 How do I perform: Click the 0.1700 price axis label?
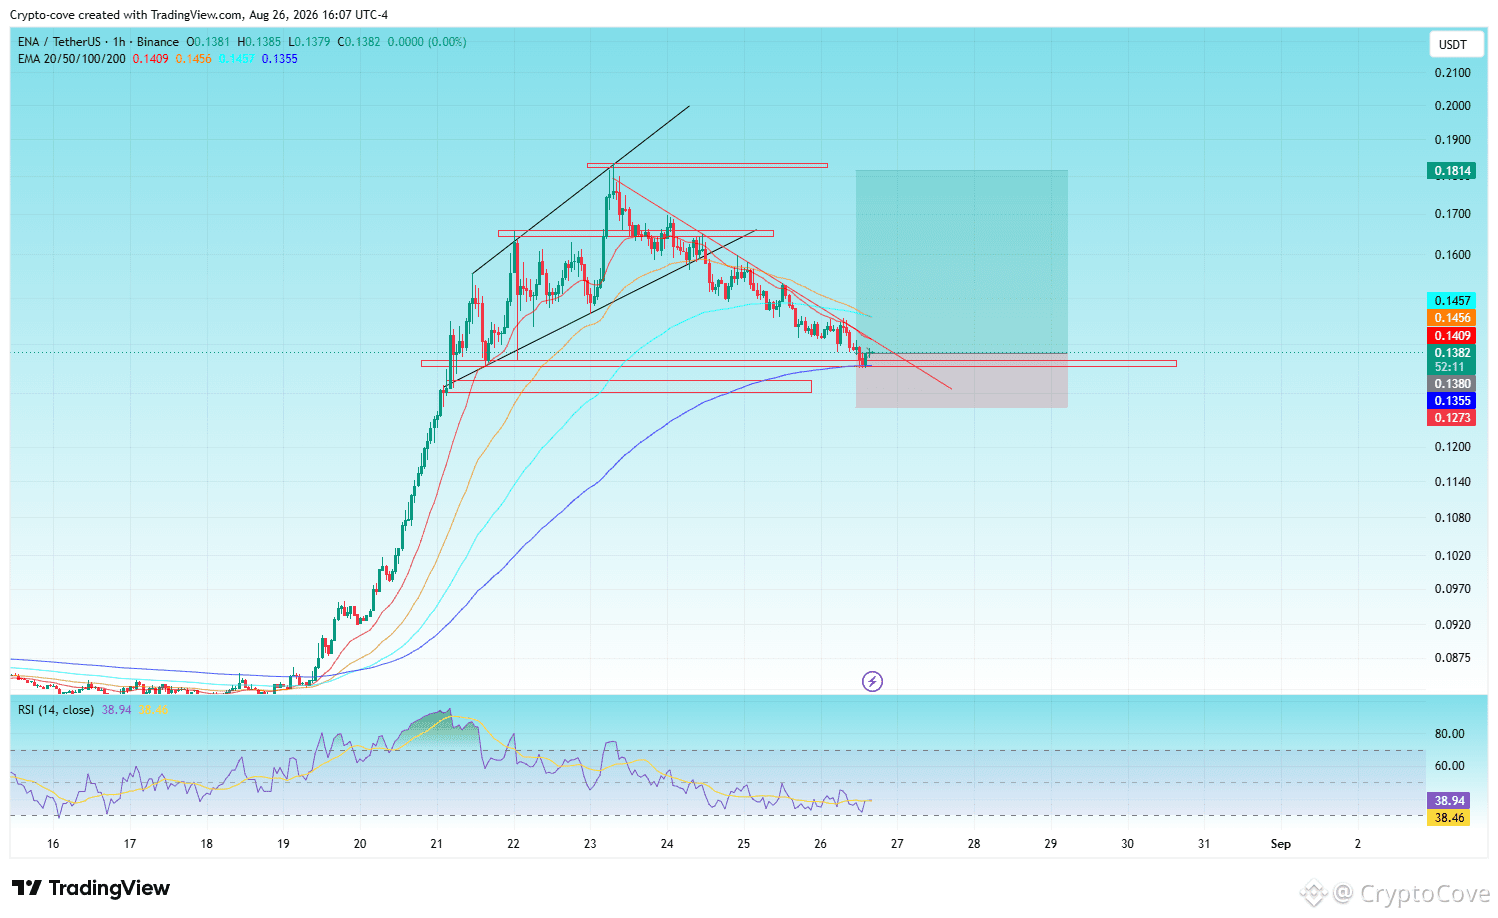[x=1452, y=214]
